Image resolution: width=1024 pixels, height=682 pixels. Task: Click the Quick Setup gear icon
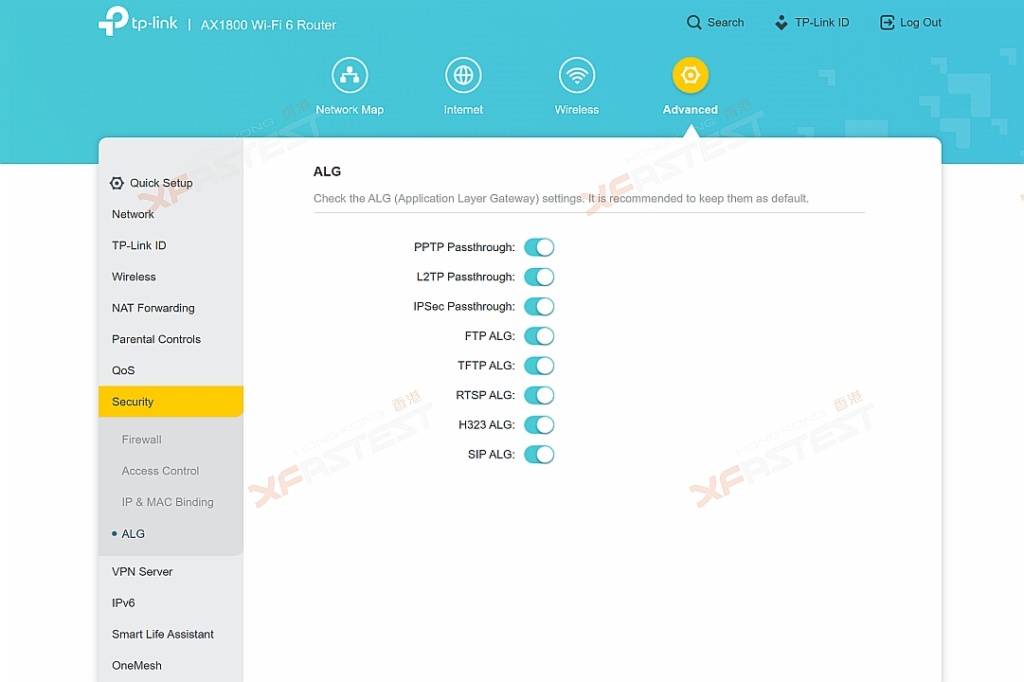(117, 183)
